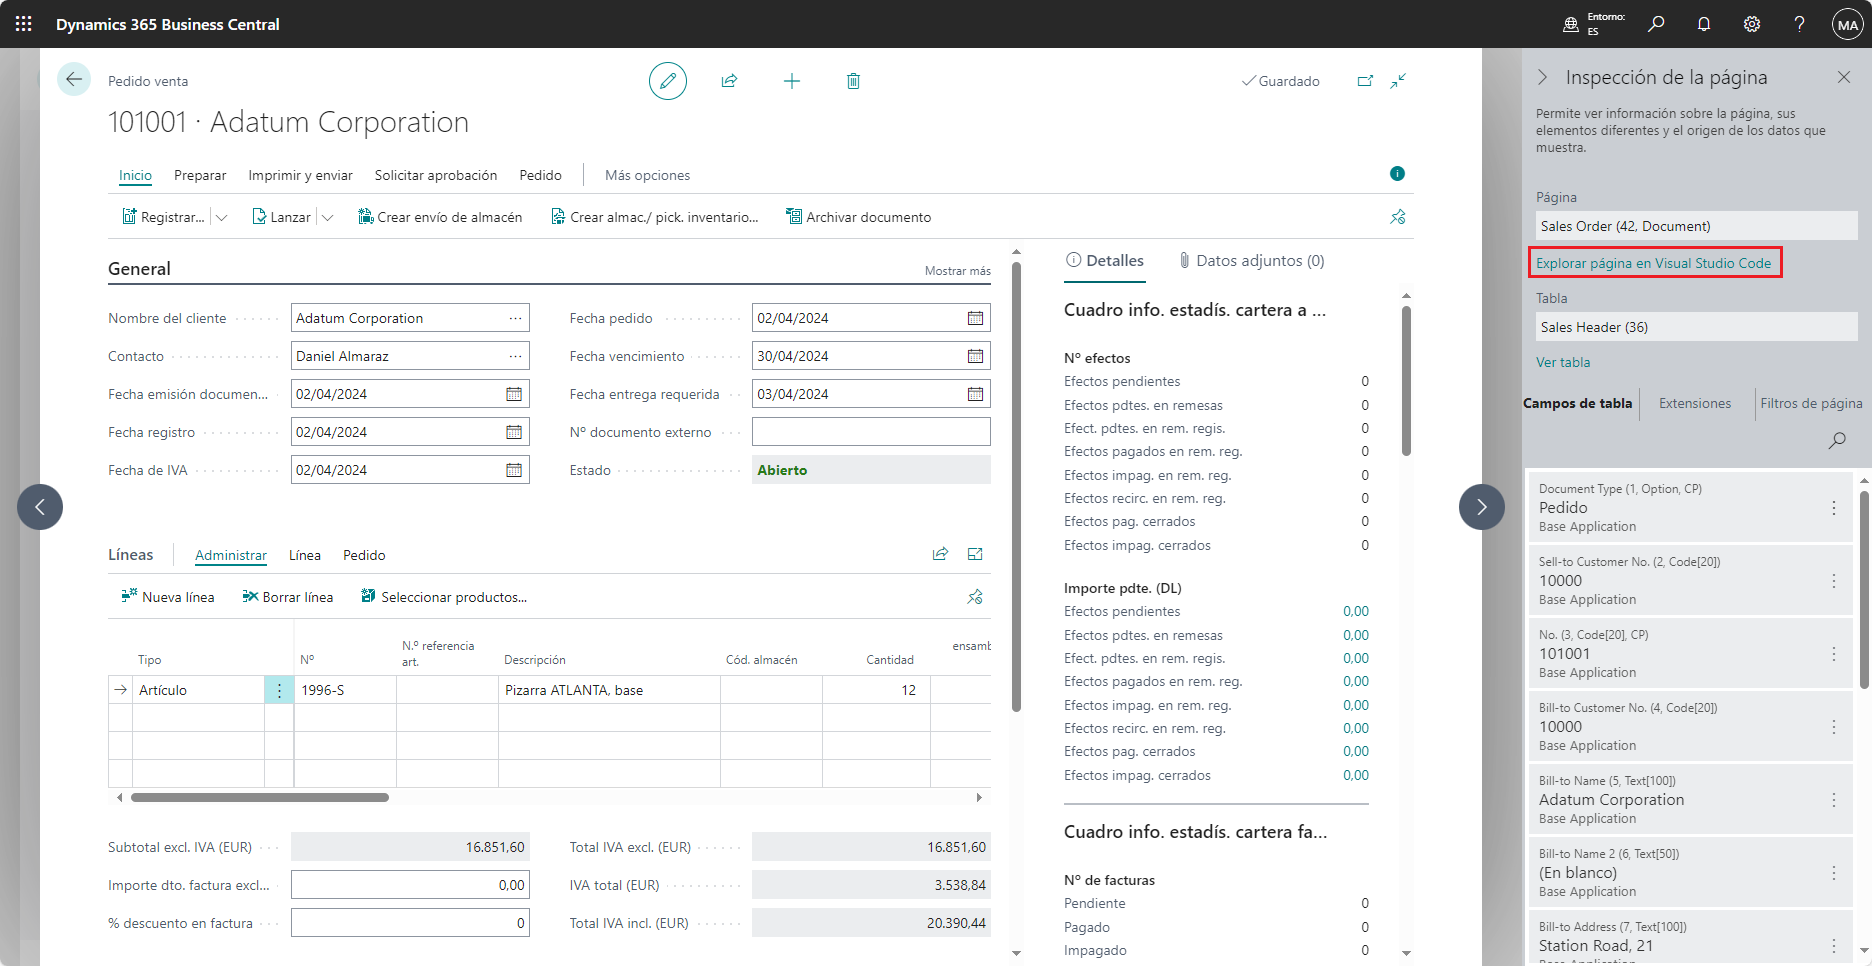
Task: Open the Solicitar aprobación menu
Action: (x=436, y=175)
